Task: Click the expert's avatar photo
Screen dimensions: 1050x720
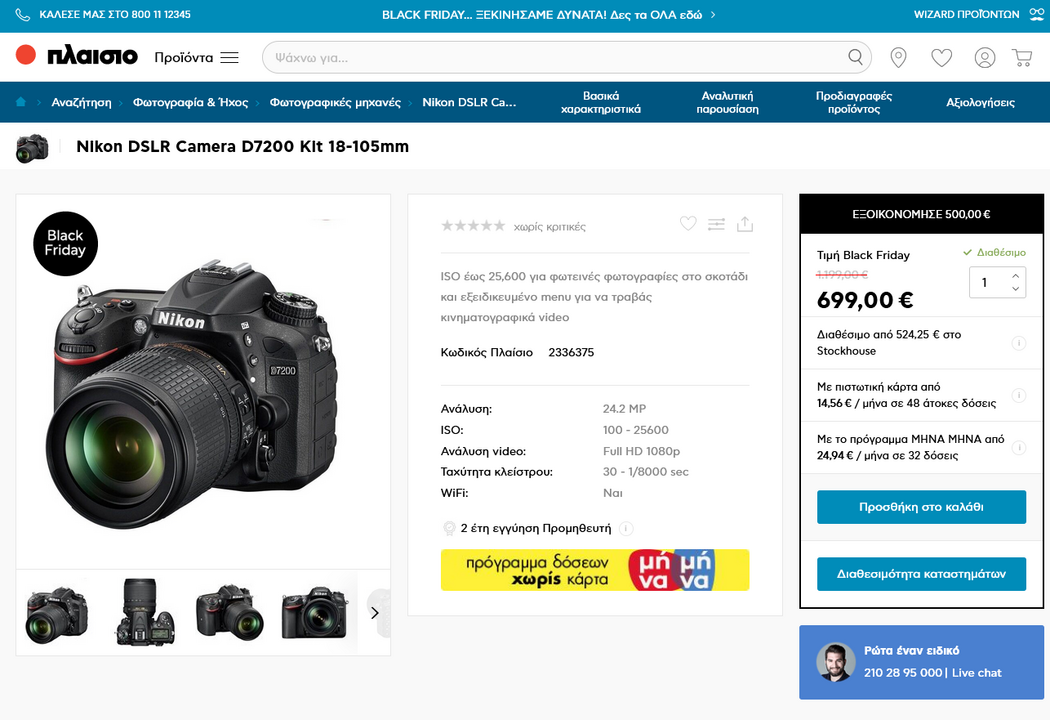Action: point(836,662)
